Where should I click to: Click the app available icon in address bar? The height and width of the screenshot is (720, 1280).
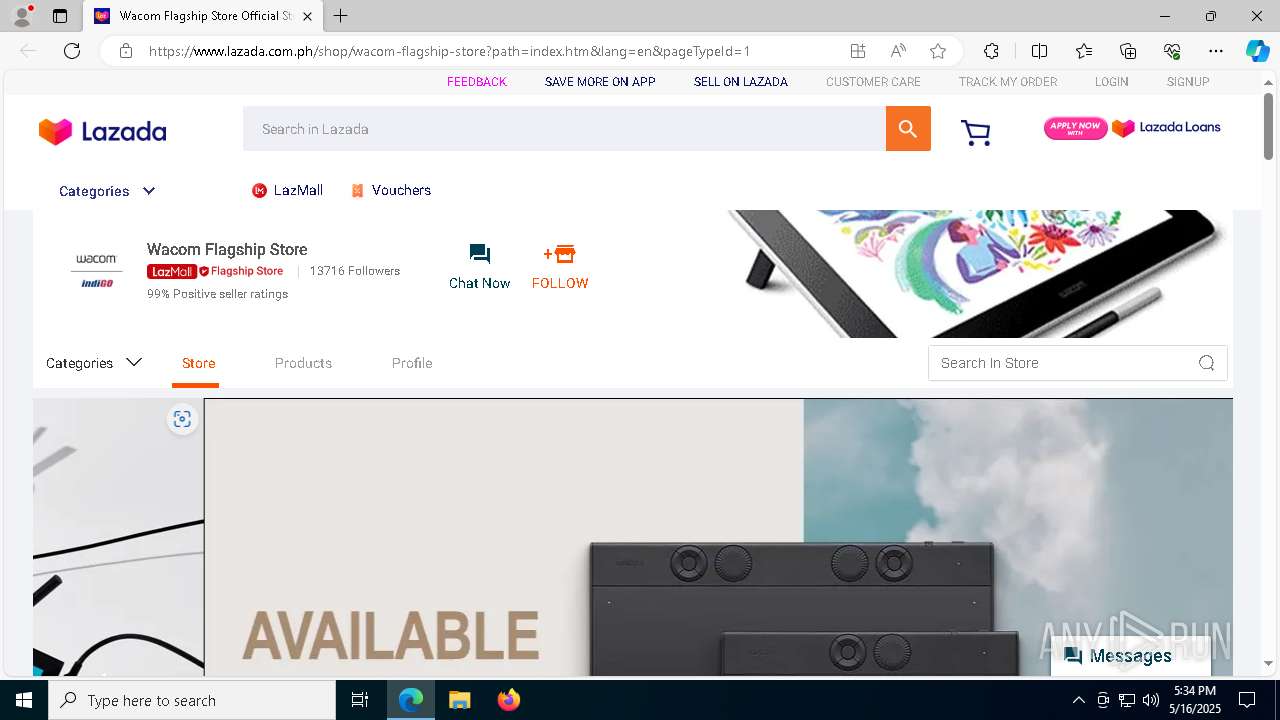(x=858, y=51)
